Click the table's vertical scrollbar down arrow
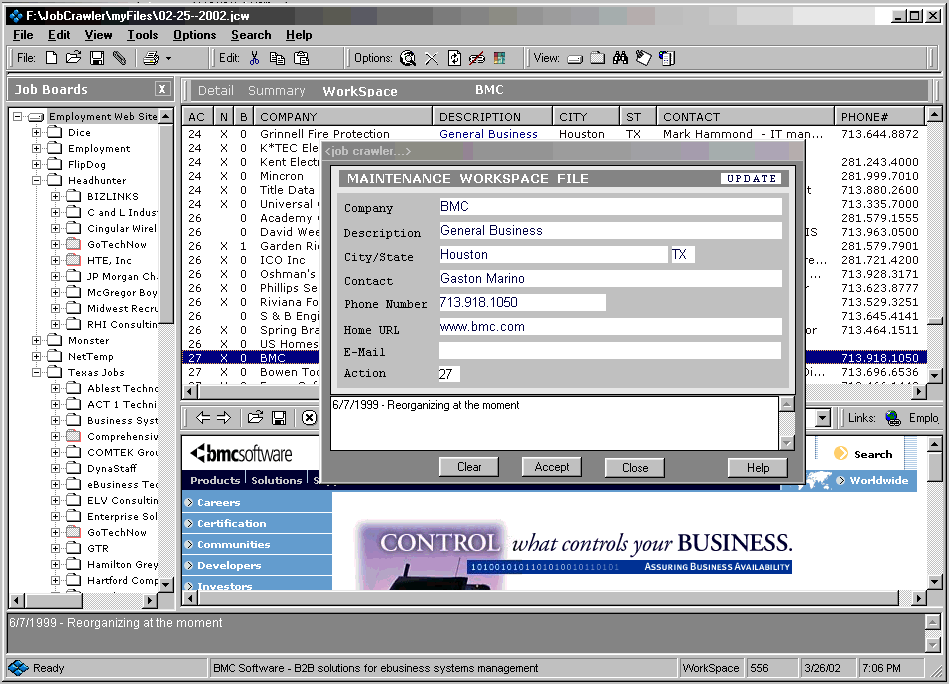This screenshot has width=949, height=684. point(934,376)
